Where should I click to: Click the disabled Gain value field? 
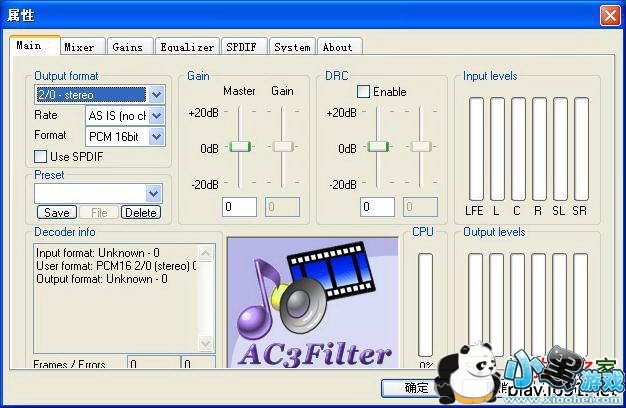pyautogui.click(x=282, y=207)
